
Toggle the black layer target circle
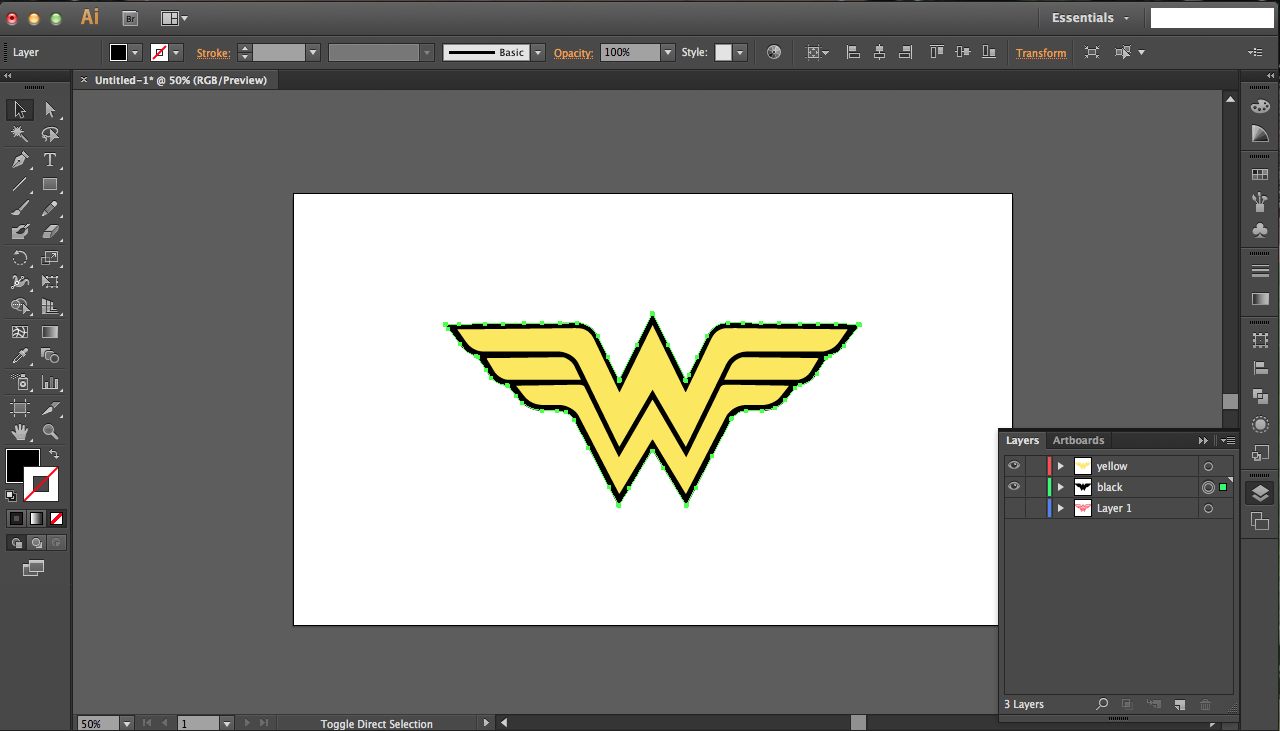coord(1208,487)
